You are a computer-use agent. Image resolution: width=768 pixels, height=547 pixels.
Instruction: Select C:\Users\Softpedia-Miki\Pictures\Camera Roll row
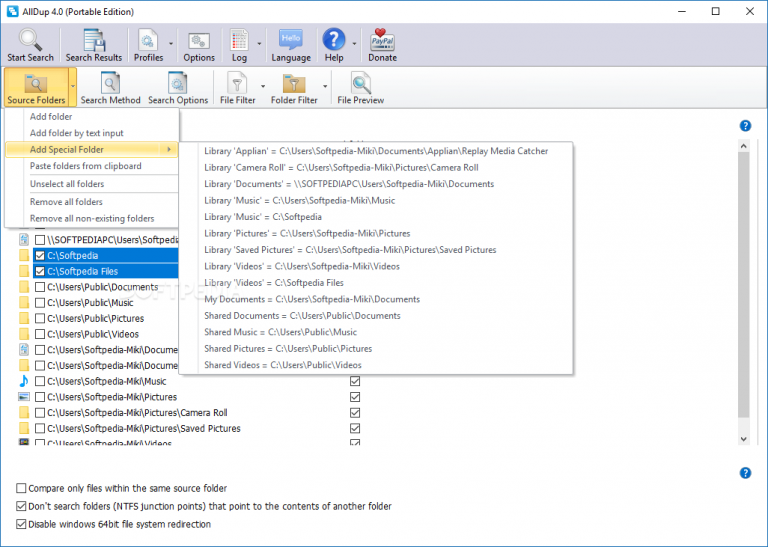click(137, 412)
